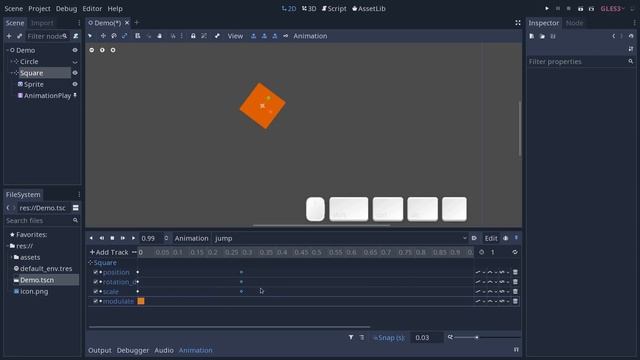Image resolution: width=640 pixels, height=360 pixels.
Task: Add new node with plus icon
Action: point(9,36)
